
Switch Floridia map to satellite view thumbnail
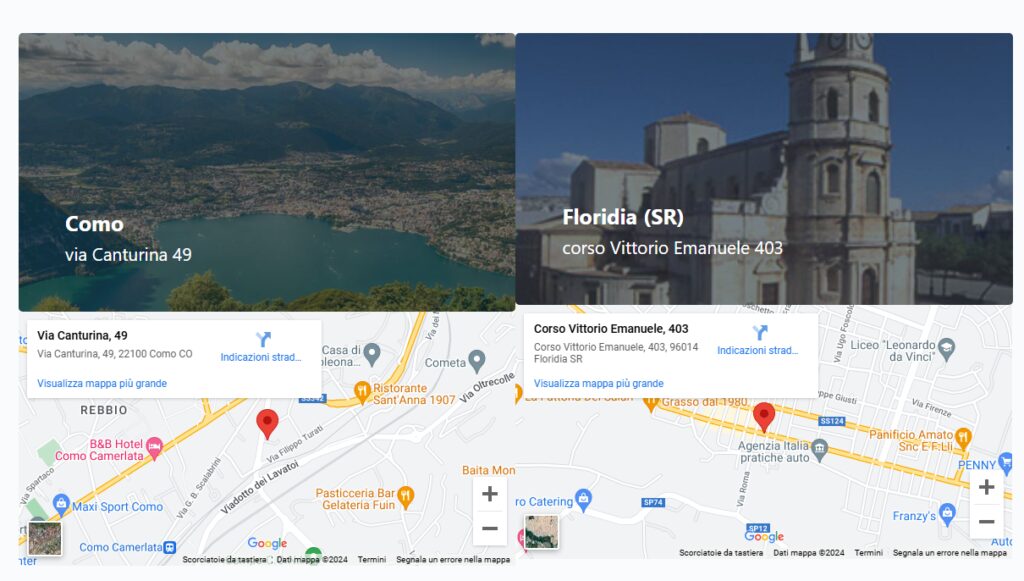click(542, 532)
